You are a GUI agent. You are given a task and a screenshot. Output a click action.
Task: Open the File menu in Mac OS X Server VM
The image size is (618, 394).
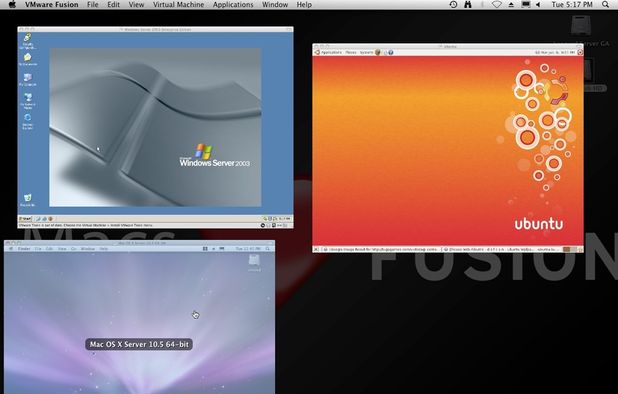tap(38, 249)
